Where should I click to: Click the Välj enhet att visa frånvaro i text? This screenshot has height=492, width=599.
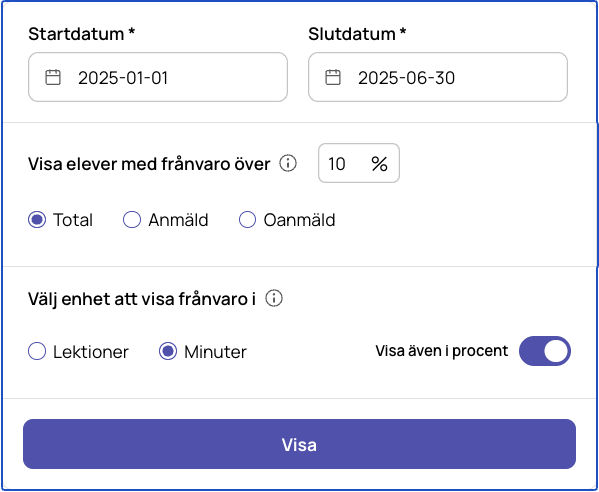pos(142,299)
